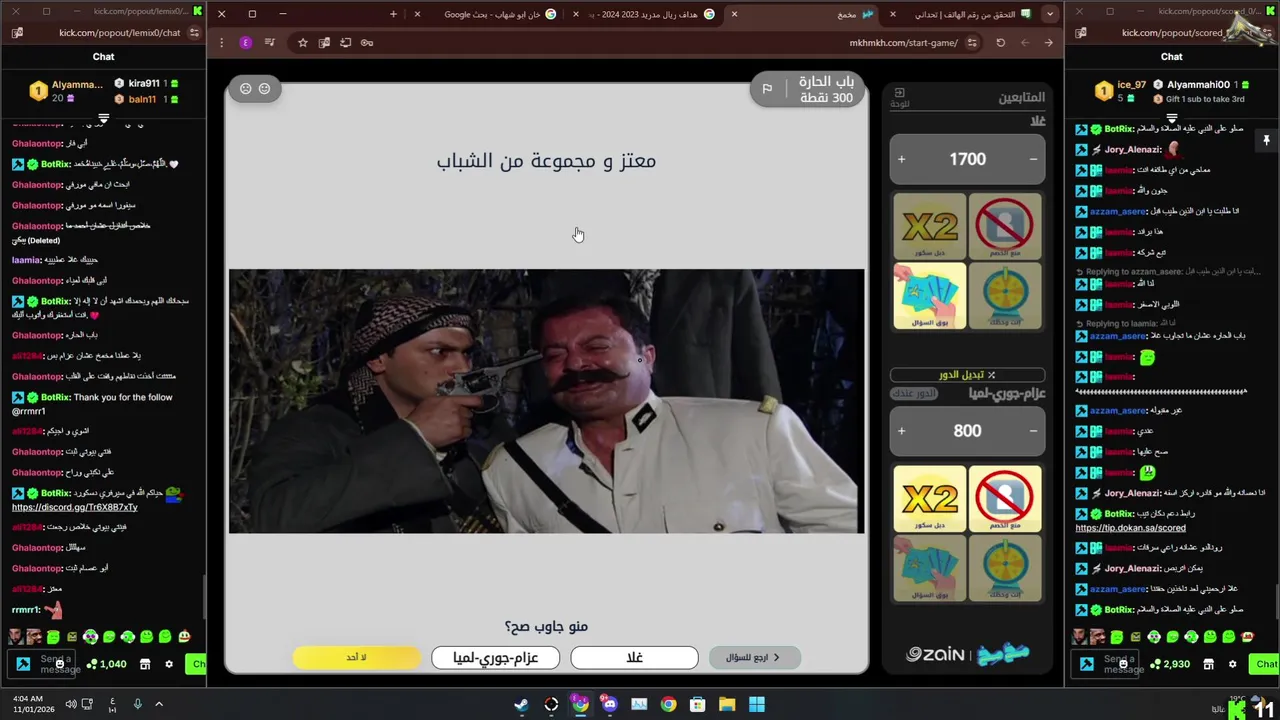Image resolution: width=1280 pixels, height=720 pixels.
Task: Use غلا team's block-deduction card
Action: [x=1005, y=226]
